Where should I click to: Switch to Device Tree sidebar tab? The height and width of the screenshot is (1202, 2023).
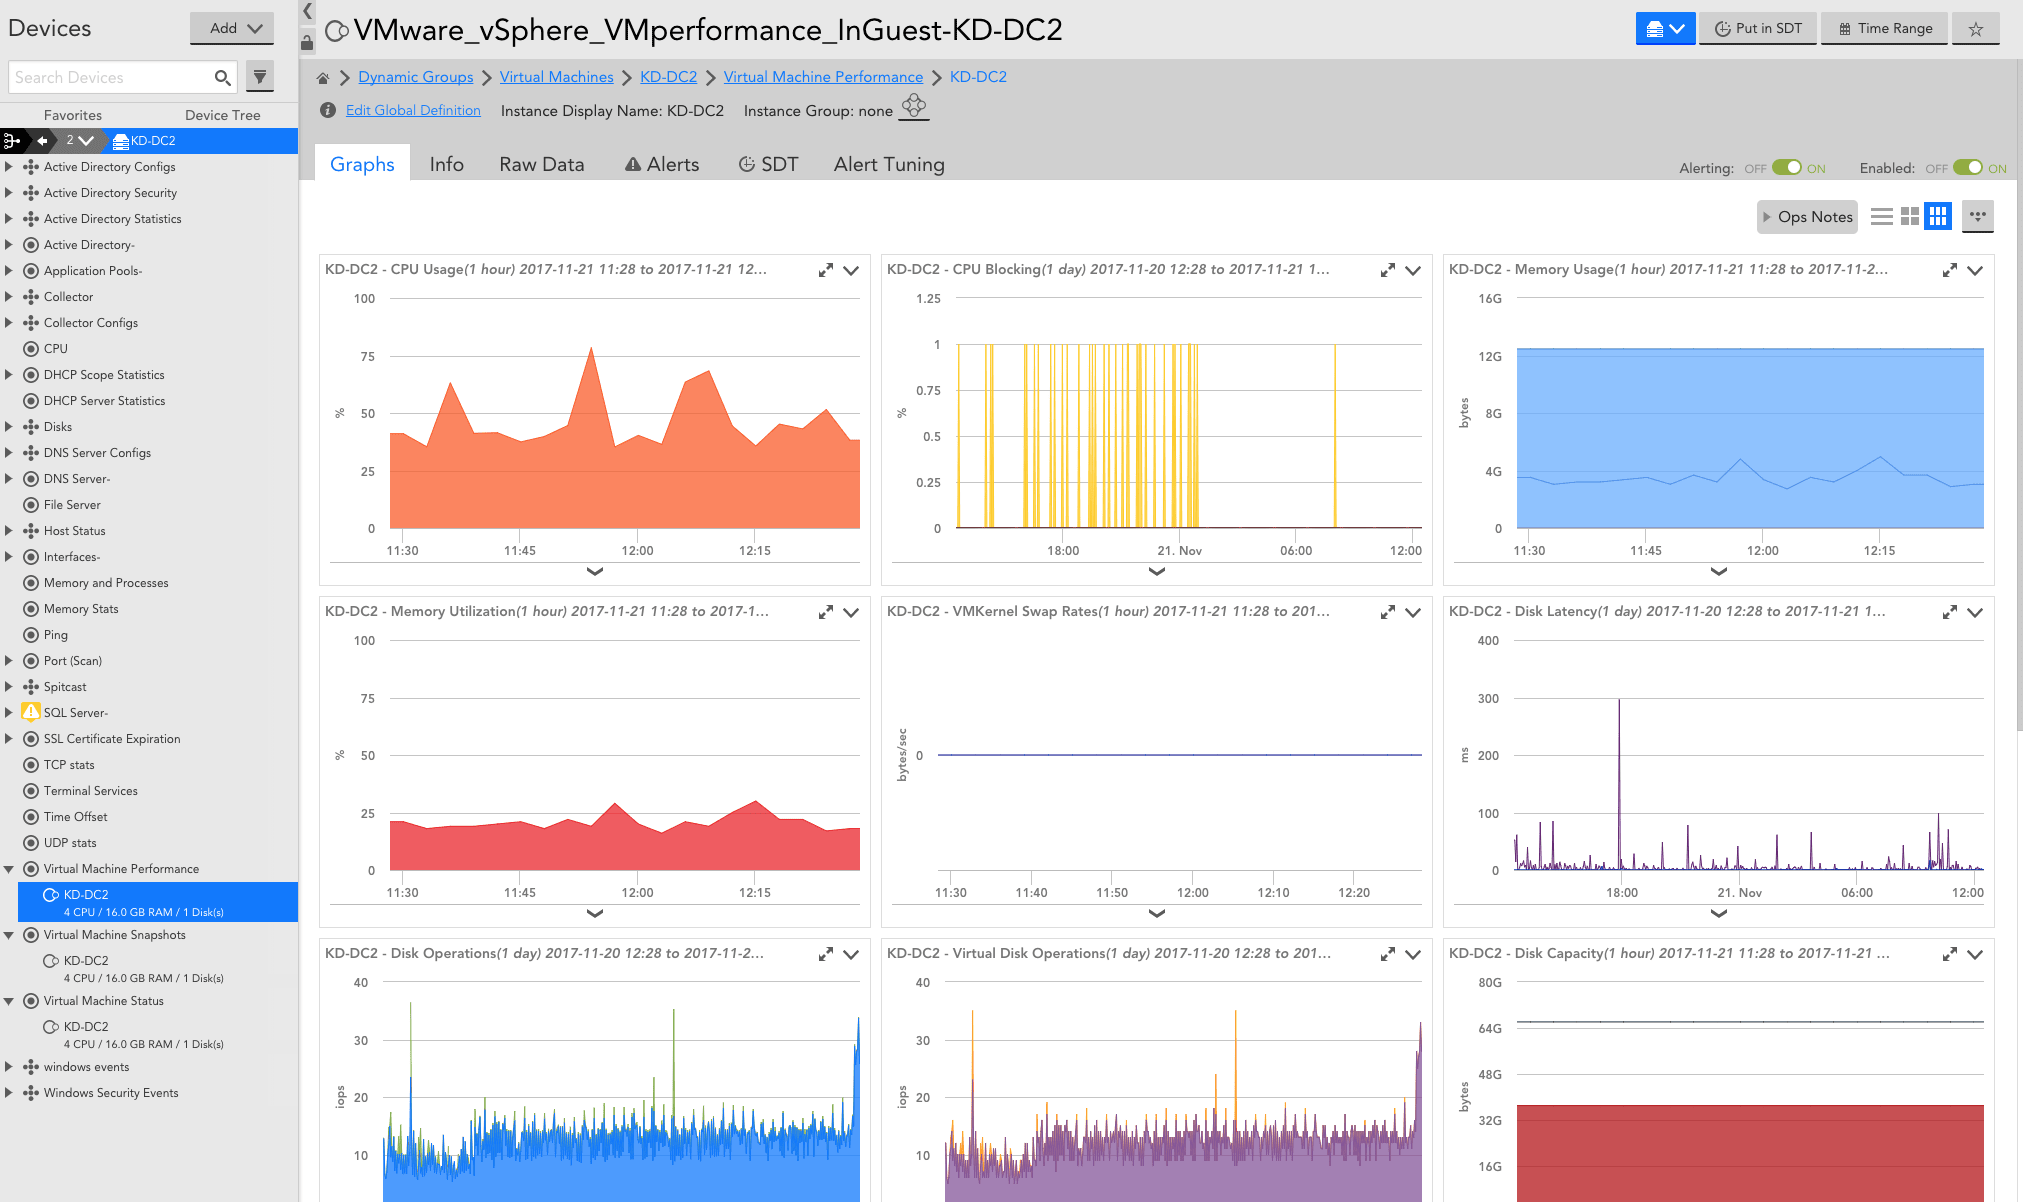coord(223,115)
